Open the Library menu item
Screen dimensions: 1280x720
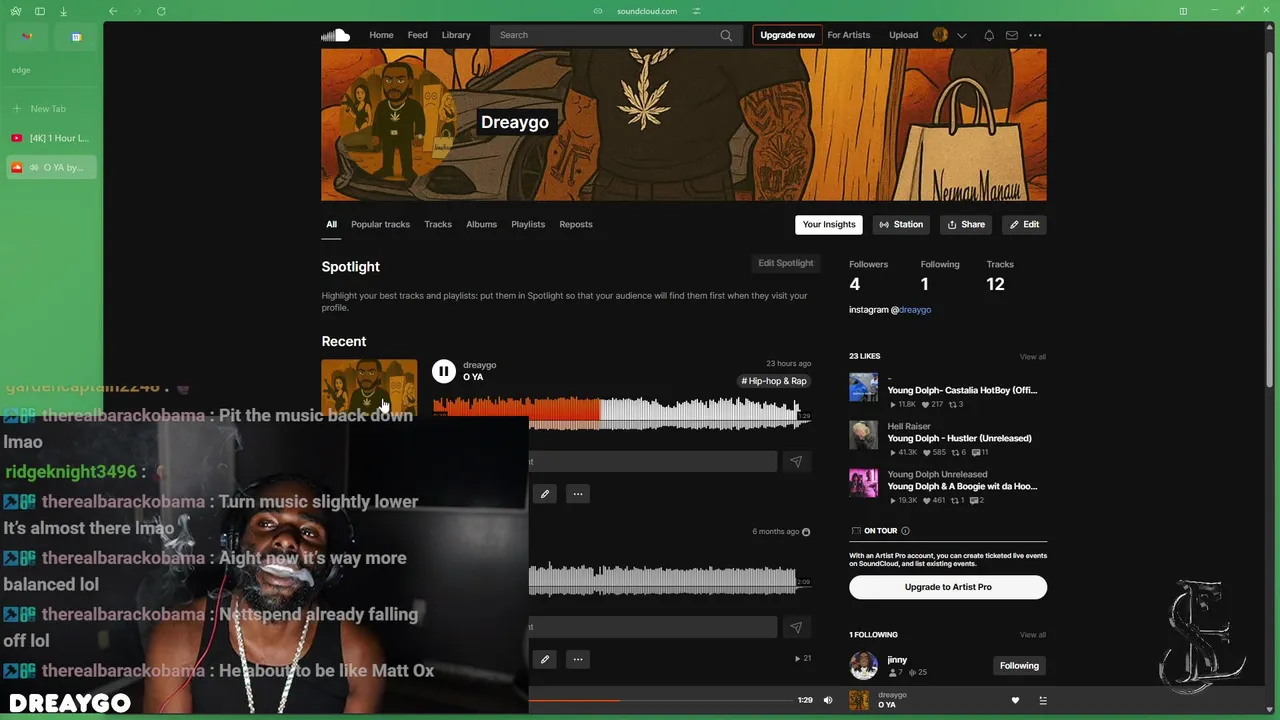tap(456, 35)
